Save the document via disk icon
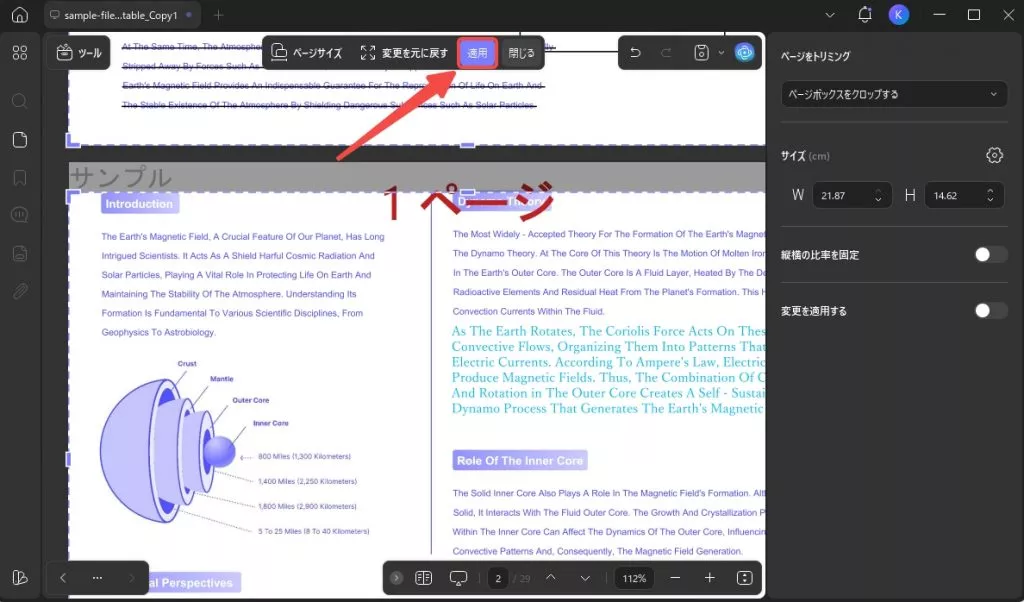Screen dimensions: 1024x602 pos(701,53)
